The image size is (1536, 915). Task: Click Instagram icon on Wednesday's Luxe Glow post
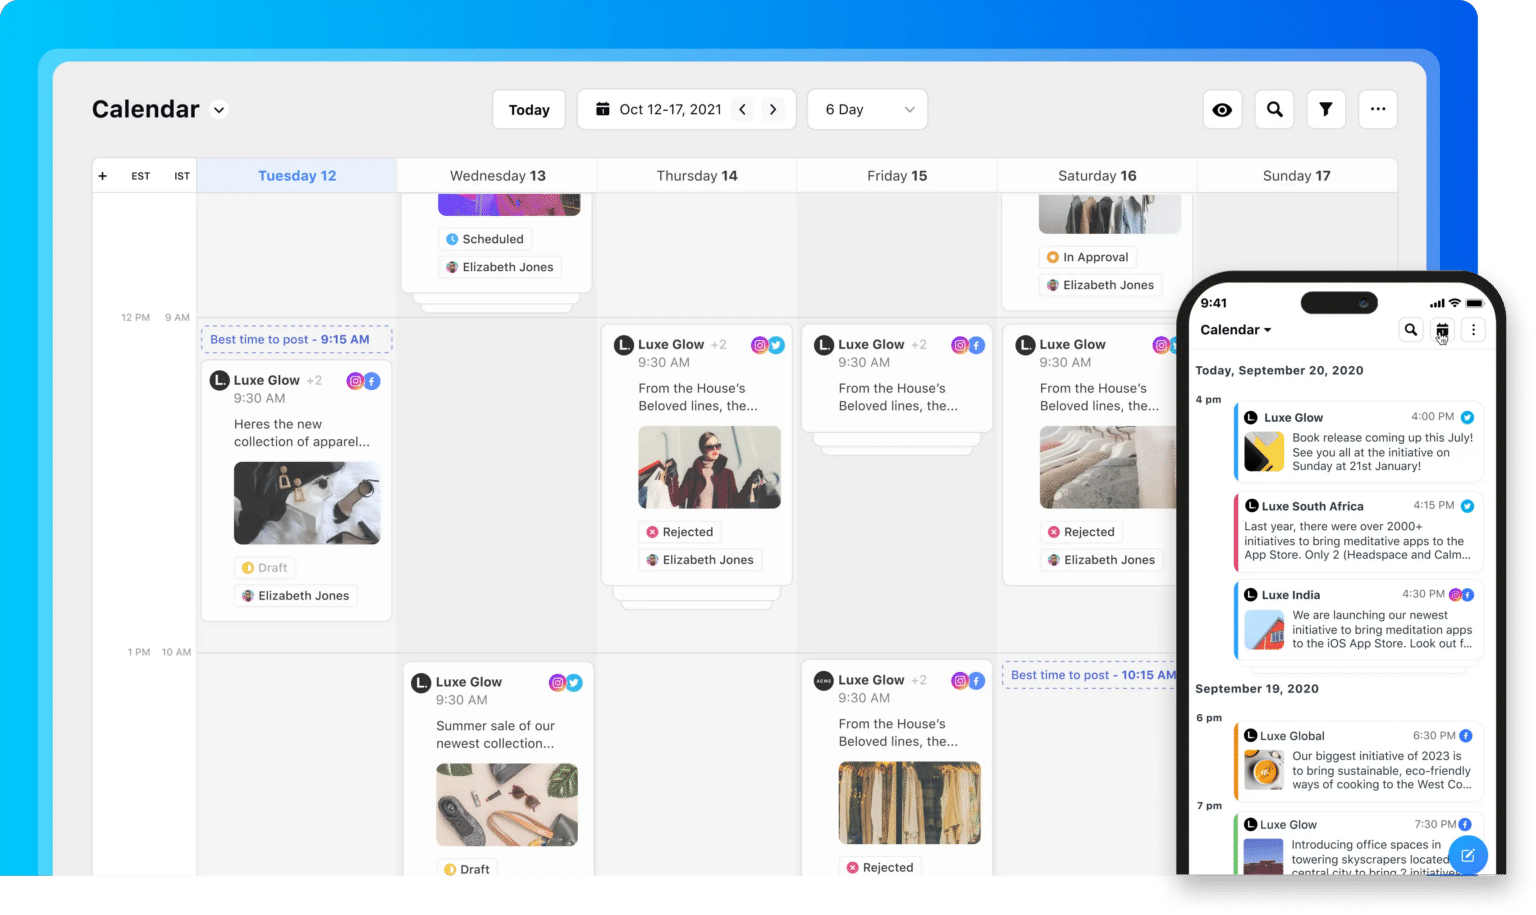click(558, 683)
